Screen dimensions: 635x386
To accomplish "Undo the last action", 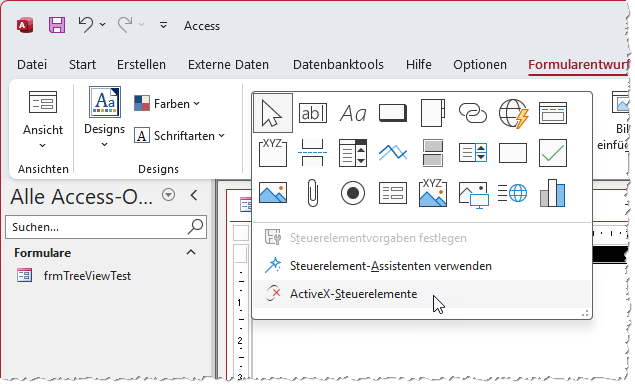I will (x=86, y=25).
